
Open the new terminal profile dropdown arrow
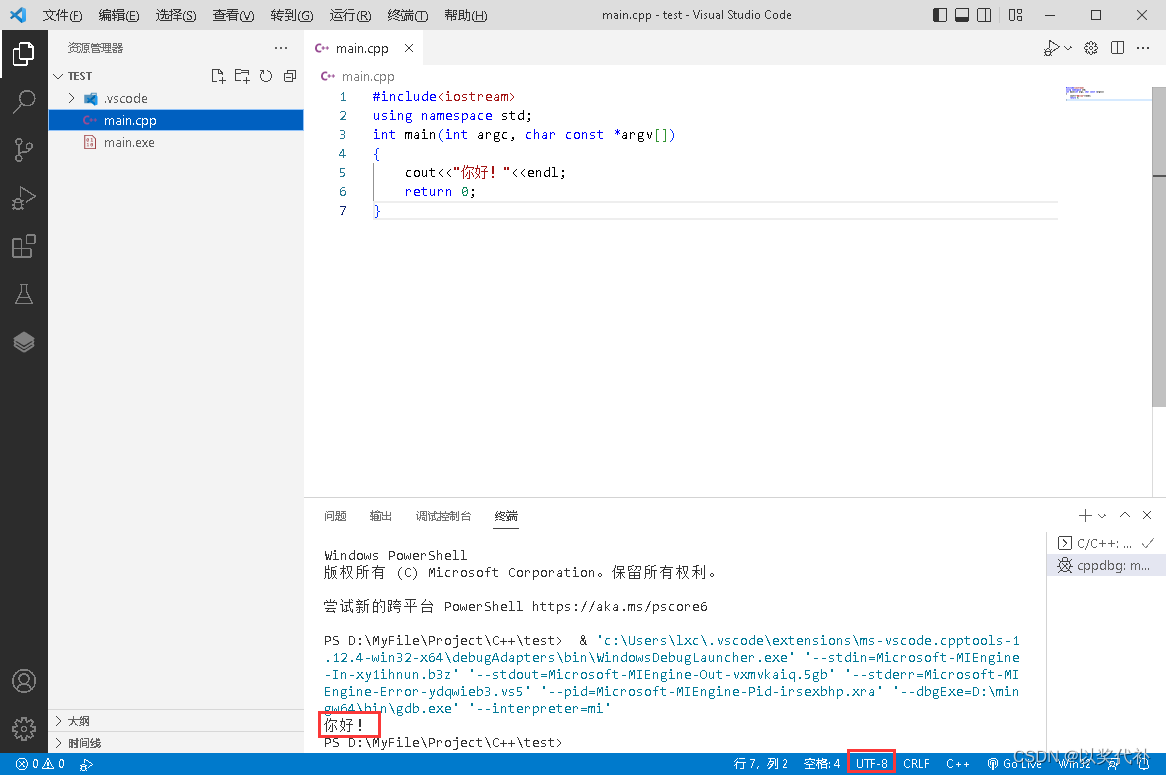1102,515
